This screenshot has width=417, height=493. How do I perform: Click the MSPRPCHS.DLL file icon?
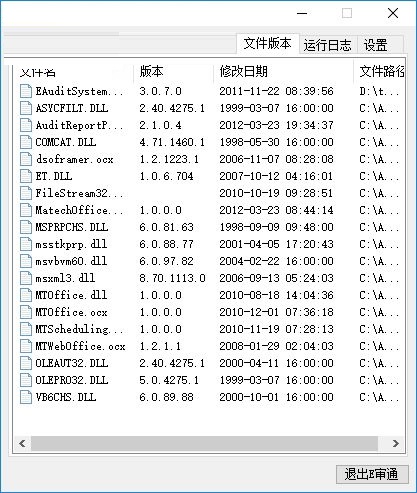(x=26, y=227)
